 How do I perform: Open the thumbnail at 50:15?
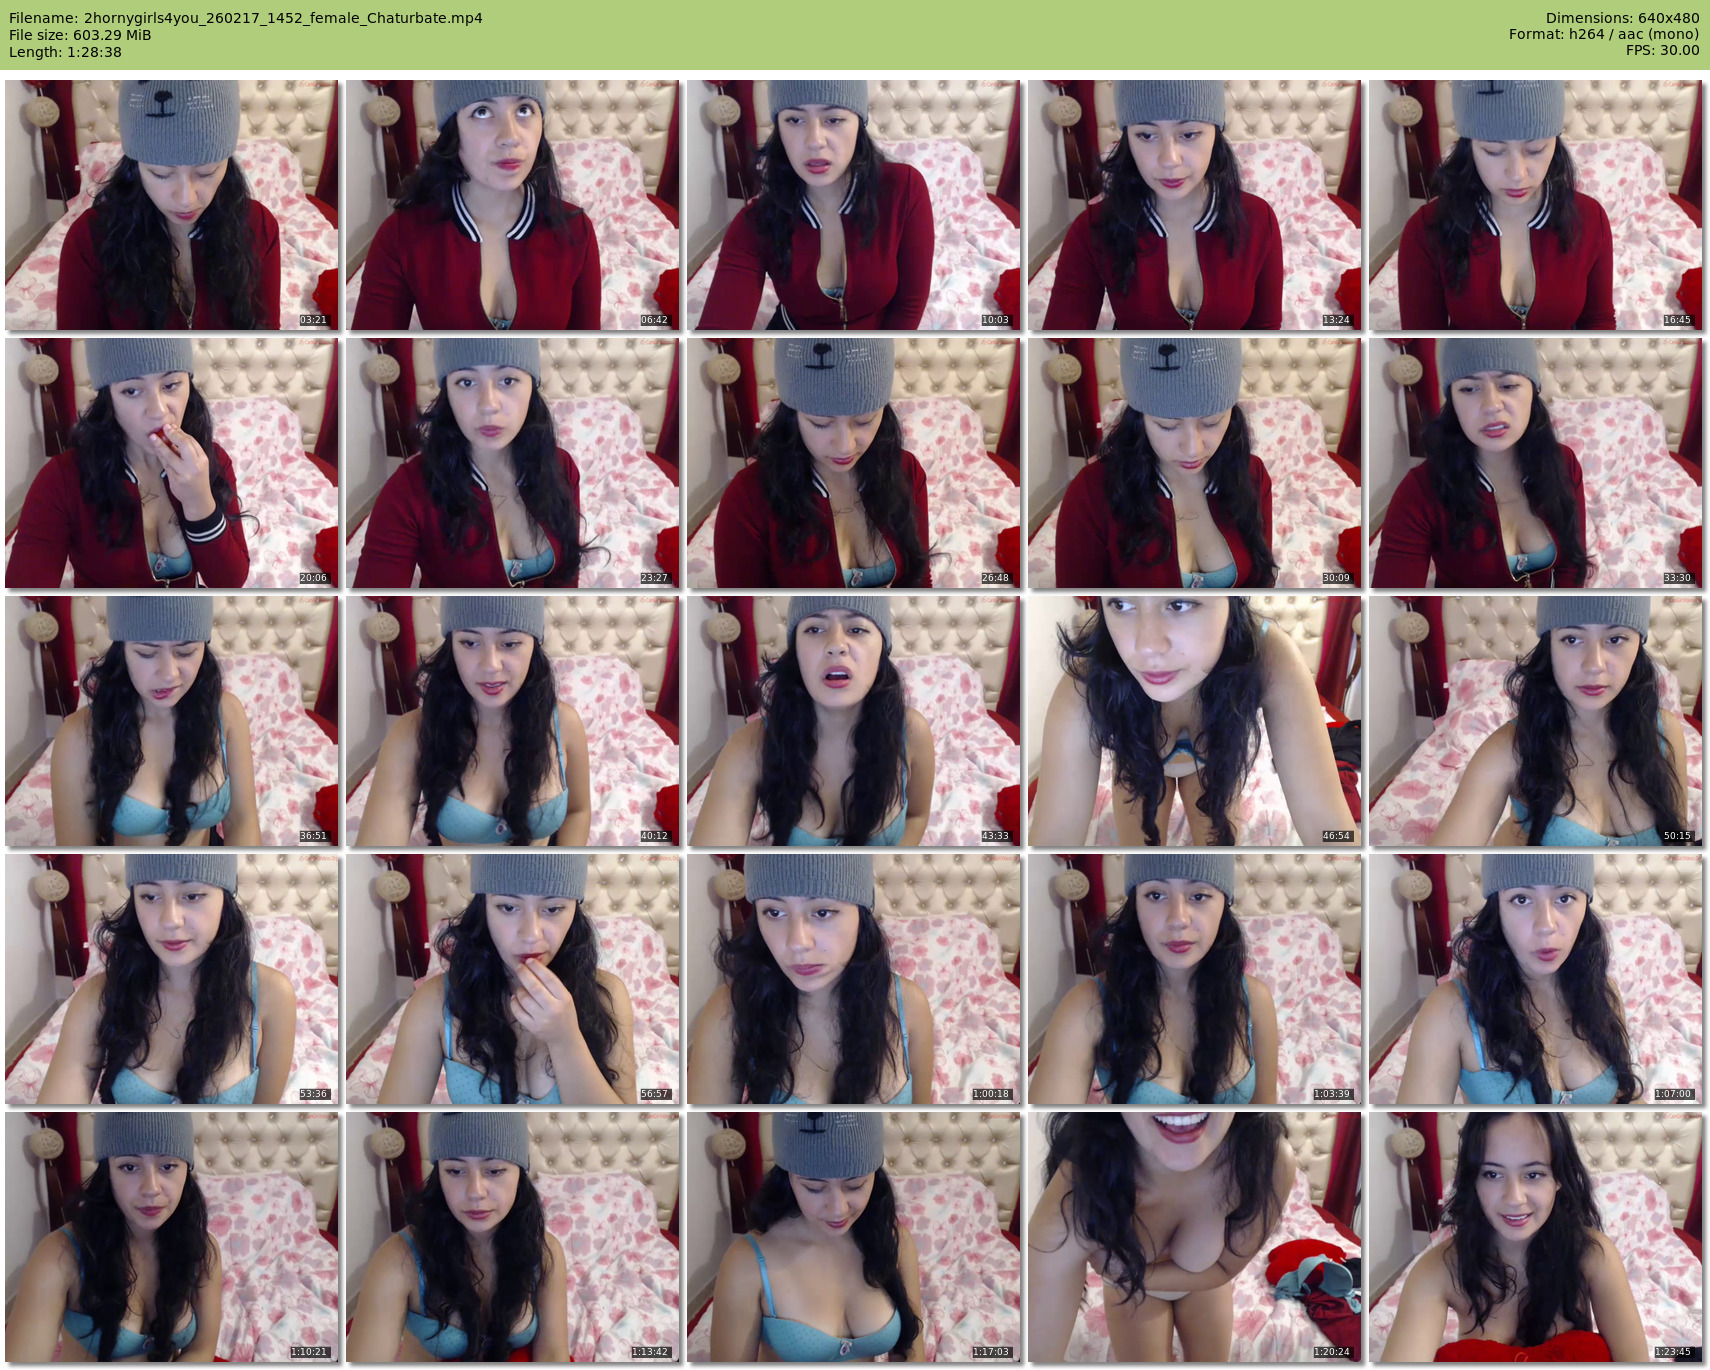coord(1535,721)
